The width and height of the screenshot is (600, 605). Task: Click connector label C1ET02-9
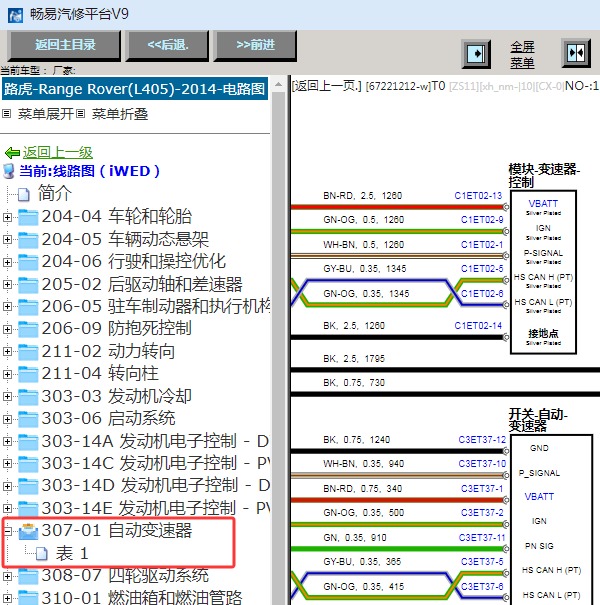(482, 220)
